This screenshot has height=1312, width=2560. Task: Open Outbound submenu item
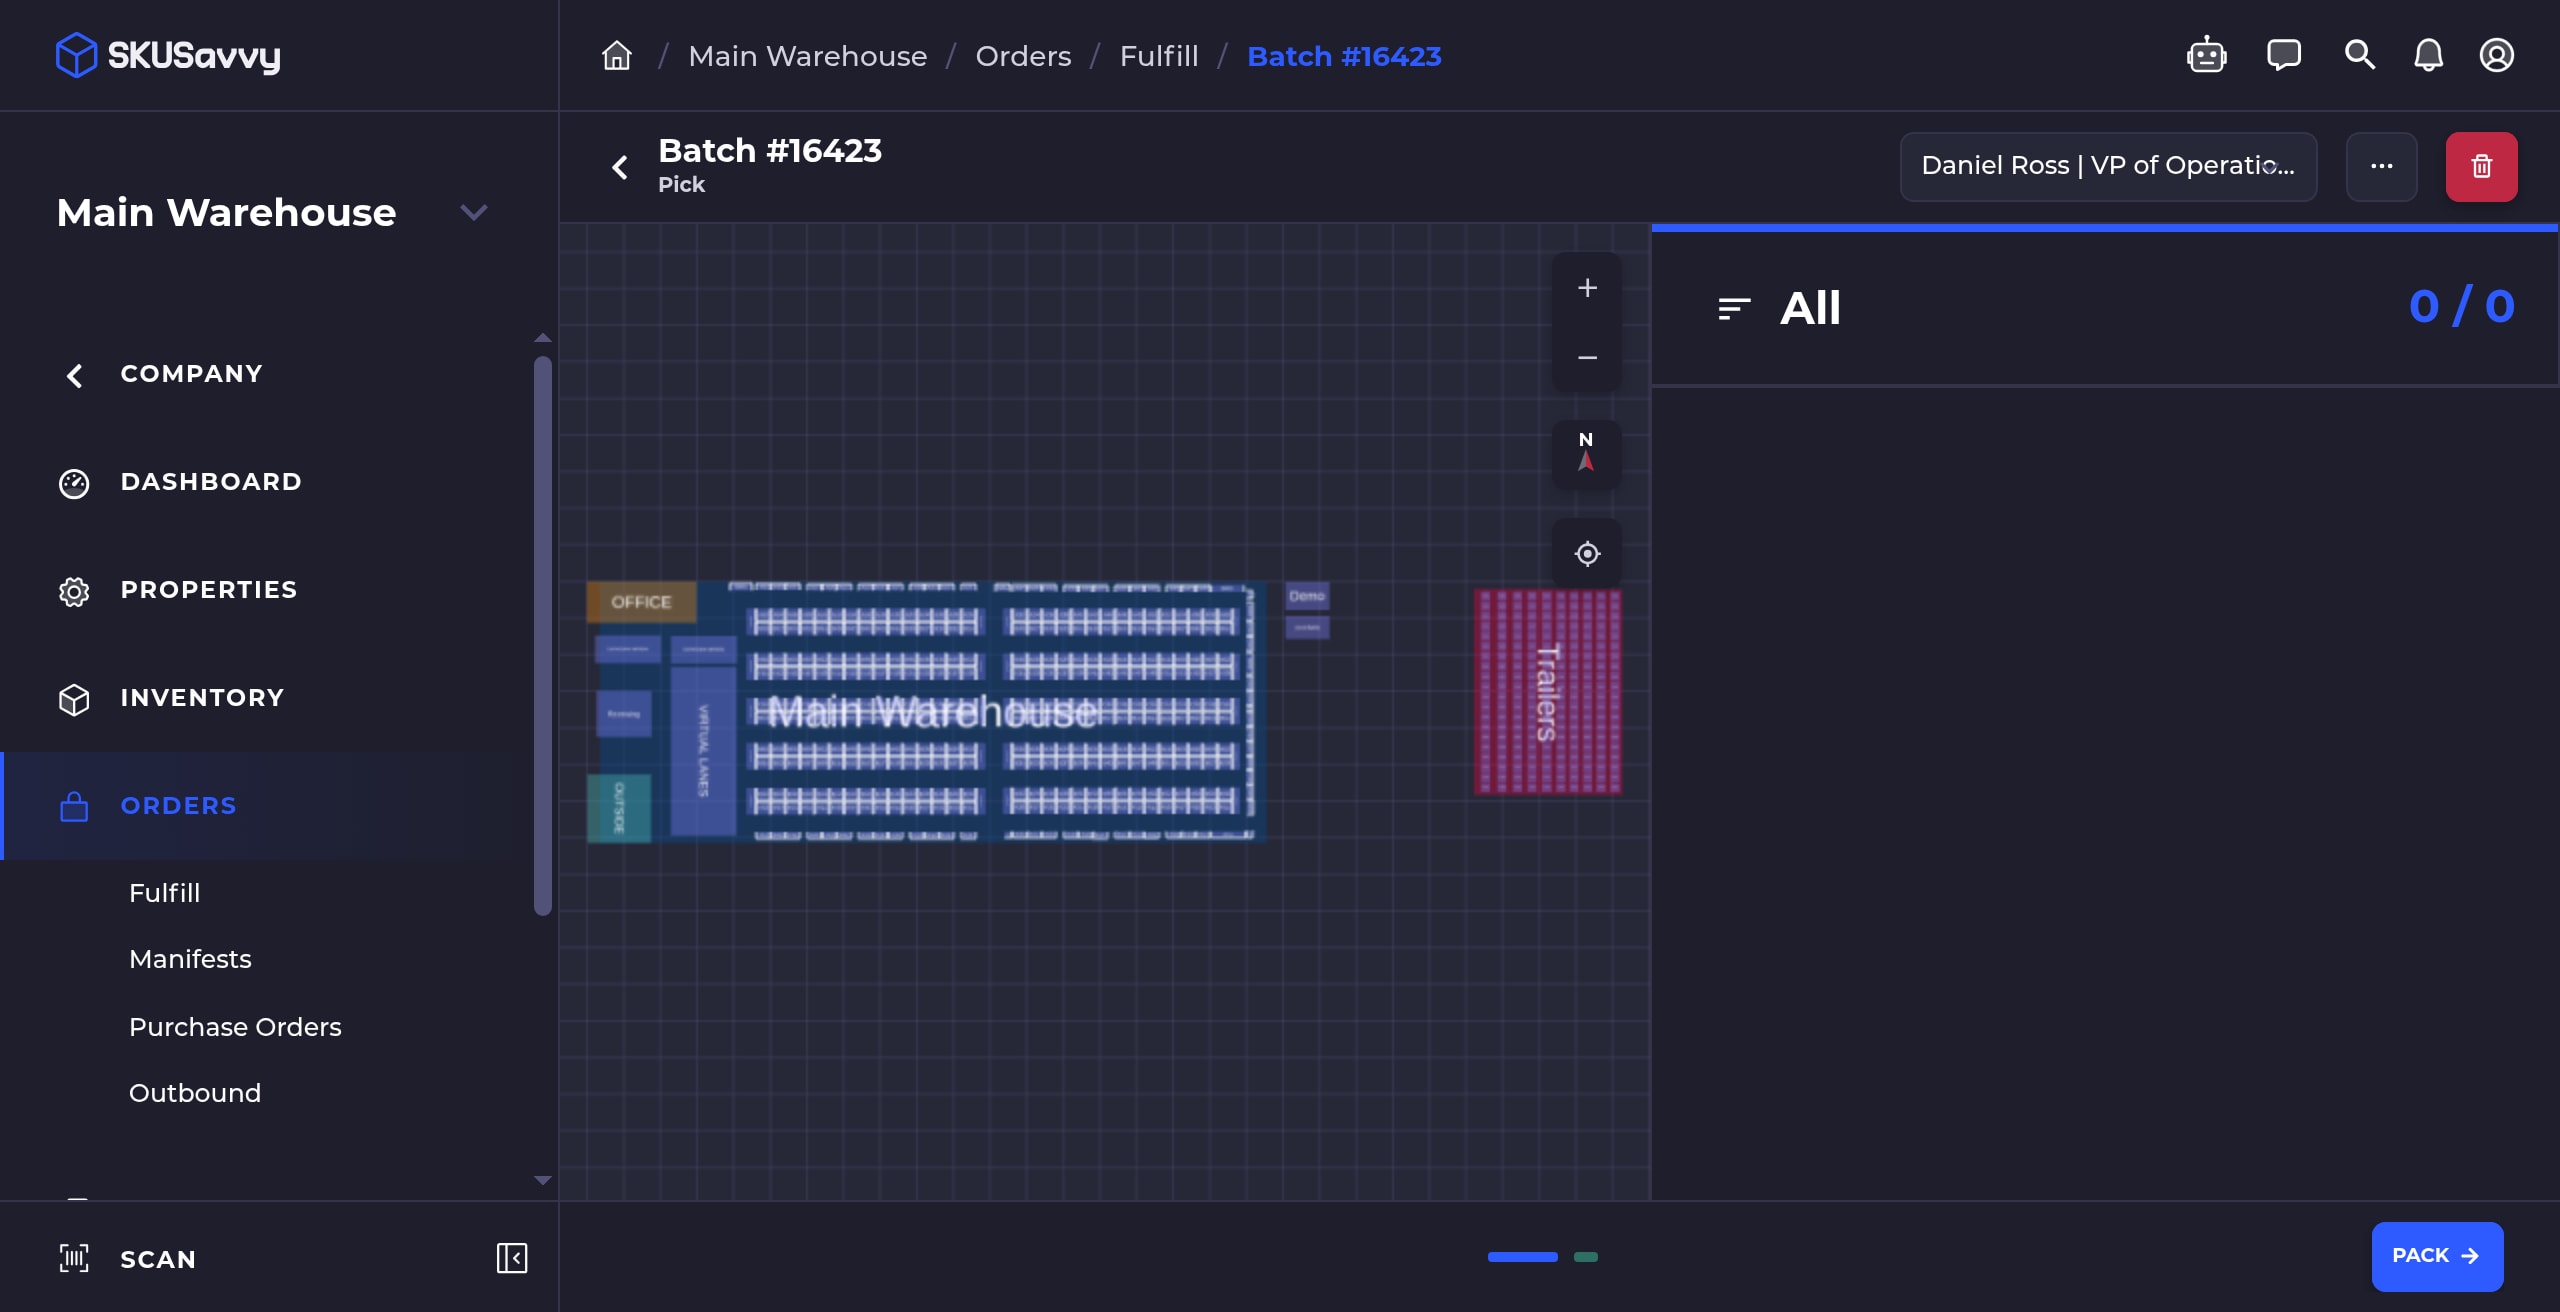195,1093
